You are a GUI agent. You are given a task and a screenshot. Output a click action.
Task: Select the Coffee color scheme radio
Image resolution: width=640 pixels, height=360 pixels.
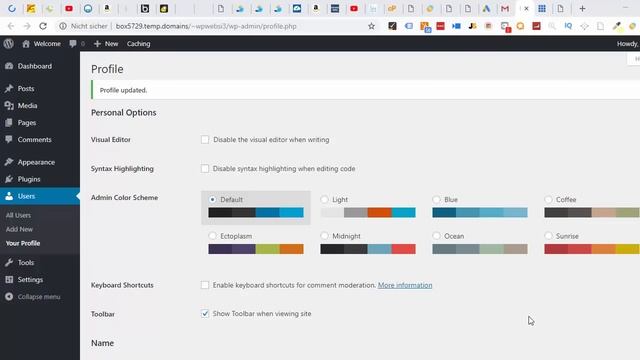[548, 200]
